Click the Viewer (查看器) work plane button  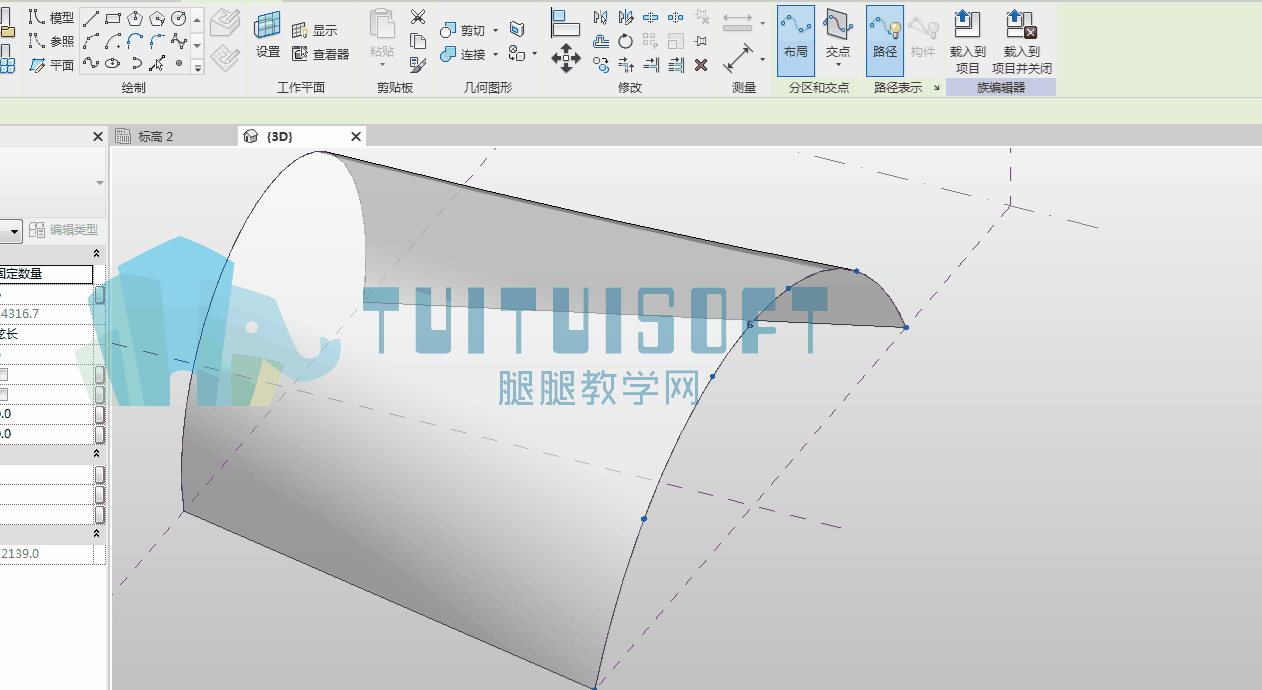point(321,54)
